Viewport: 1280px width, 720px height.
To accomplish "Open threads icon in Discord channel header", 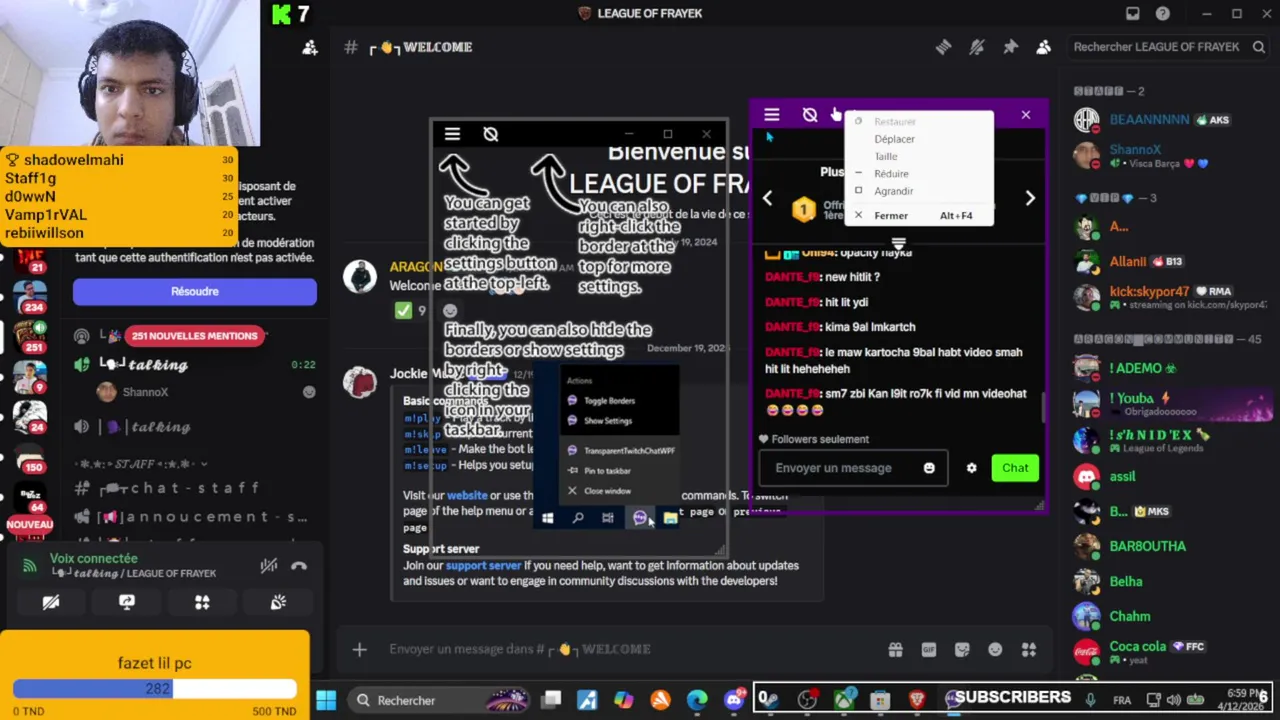I will [943, 47].
